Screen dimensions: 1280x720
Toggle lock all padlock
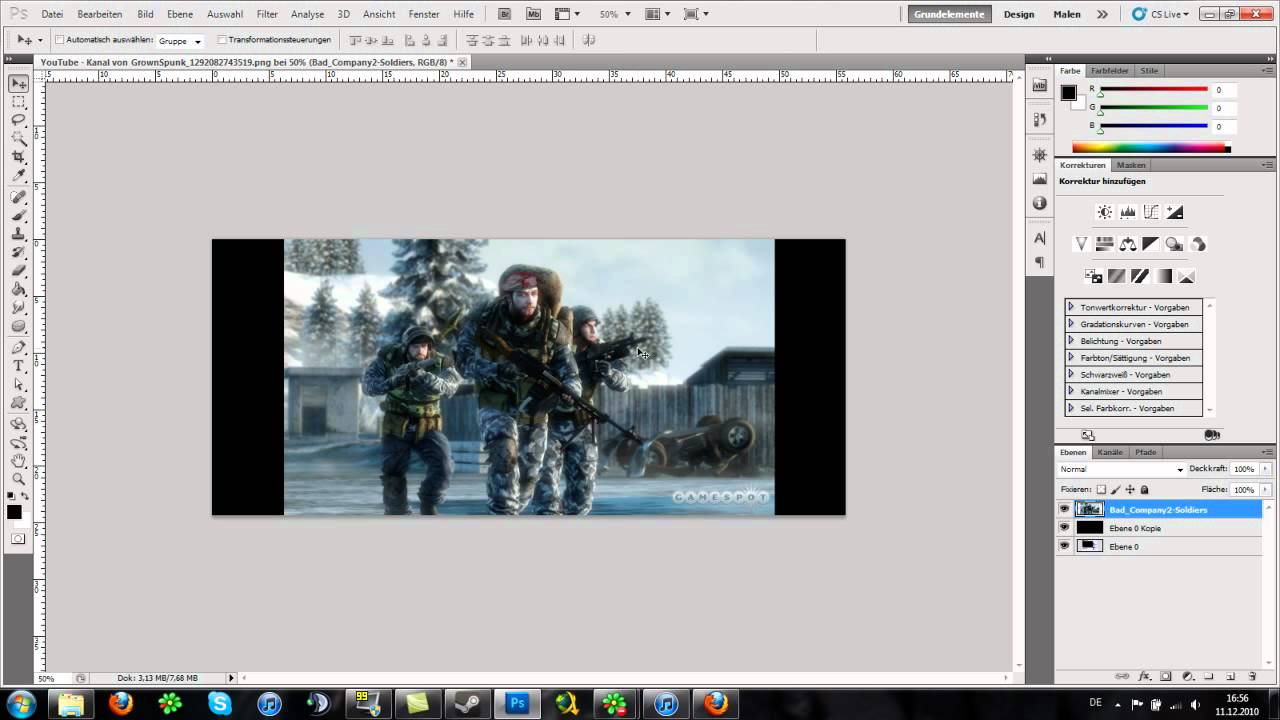(1144, 490)
